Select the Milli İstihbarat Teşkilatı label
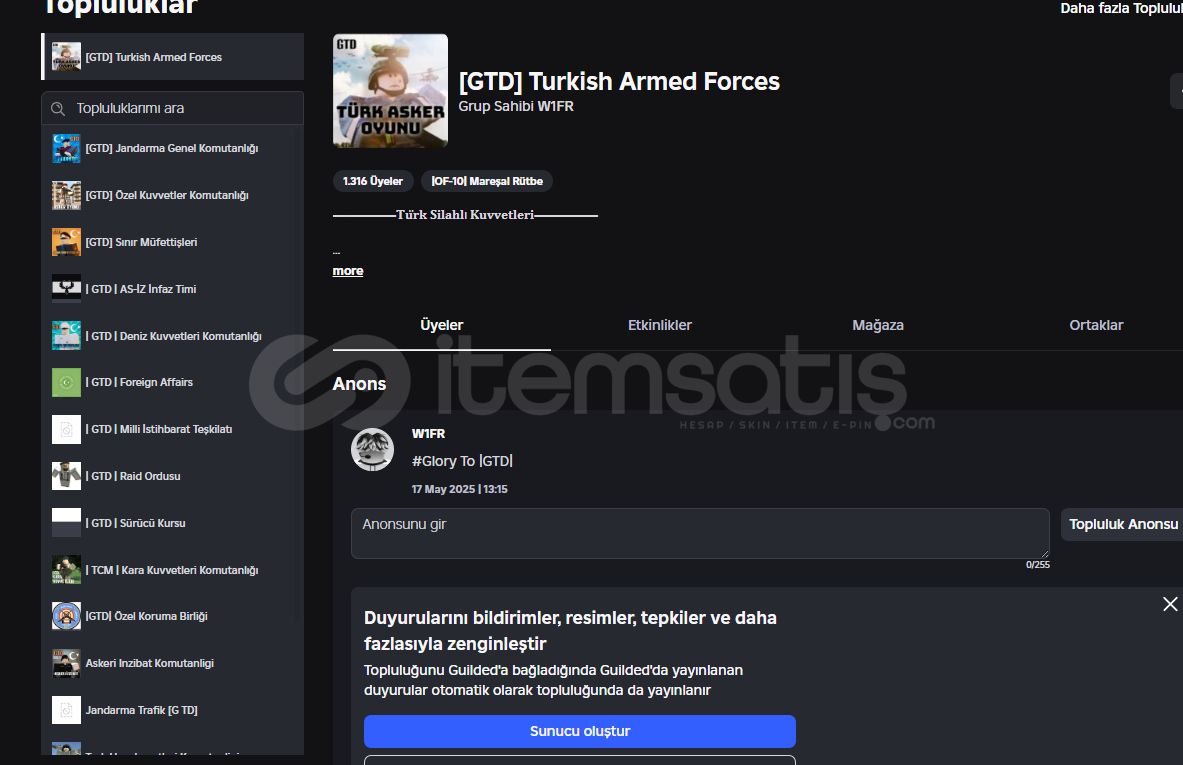 159,429
